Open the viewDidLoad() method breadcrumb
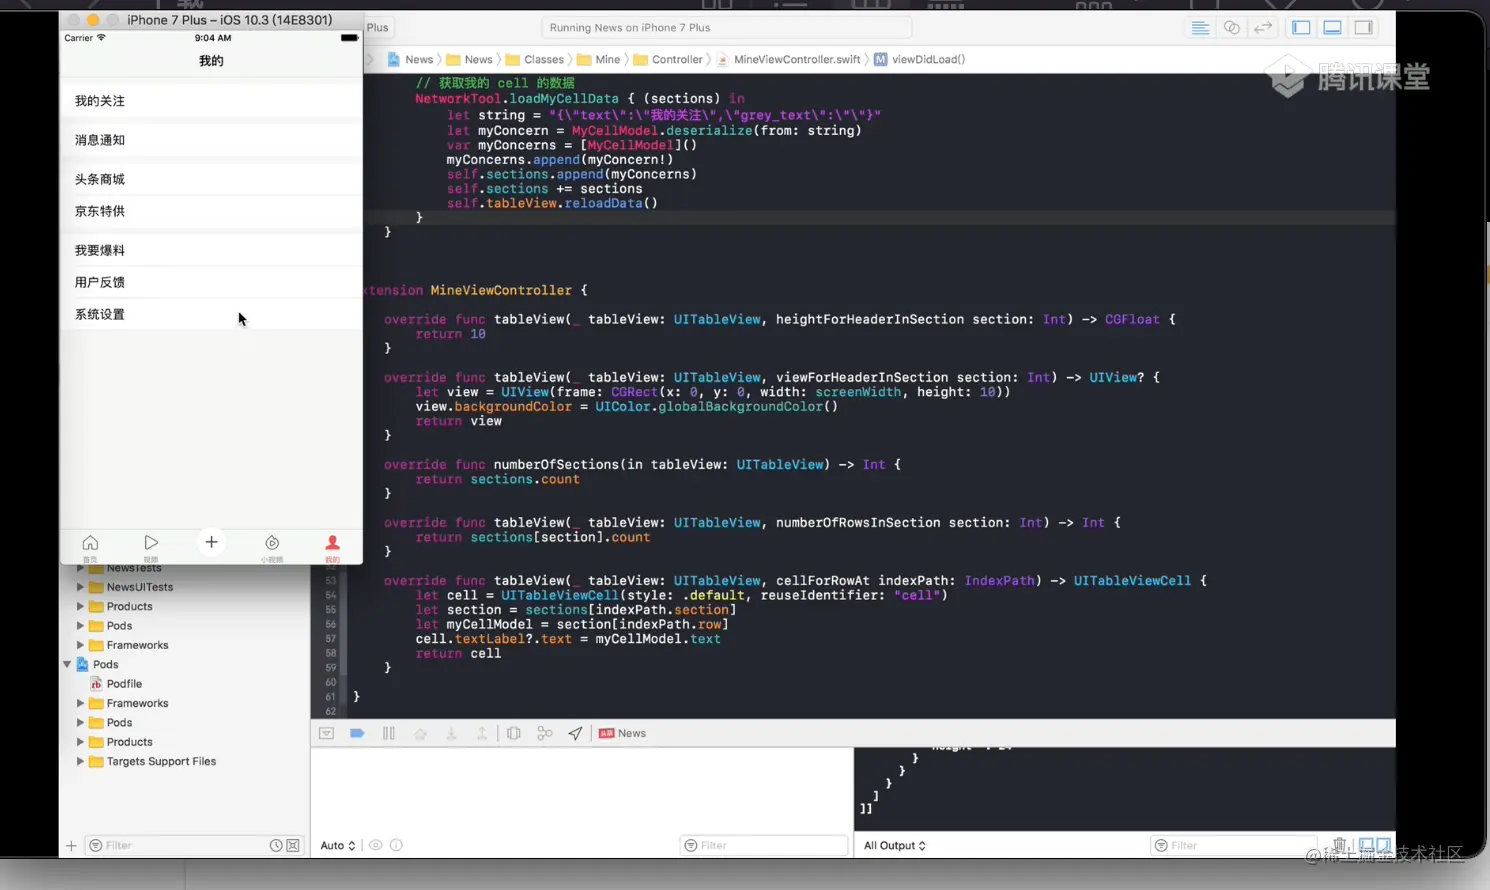This screenshot has width=1490, height=890. pyautogui.click(x=919, y=59)
